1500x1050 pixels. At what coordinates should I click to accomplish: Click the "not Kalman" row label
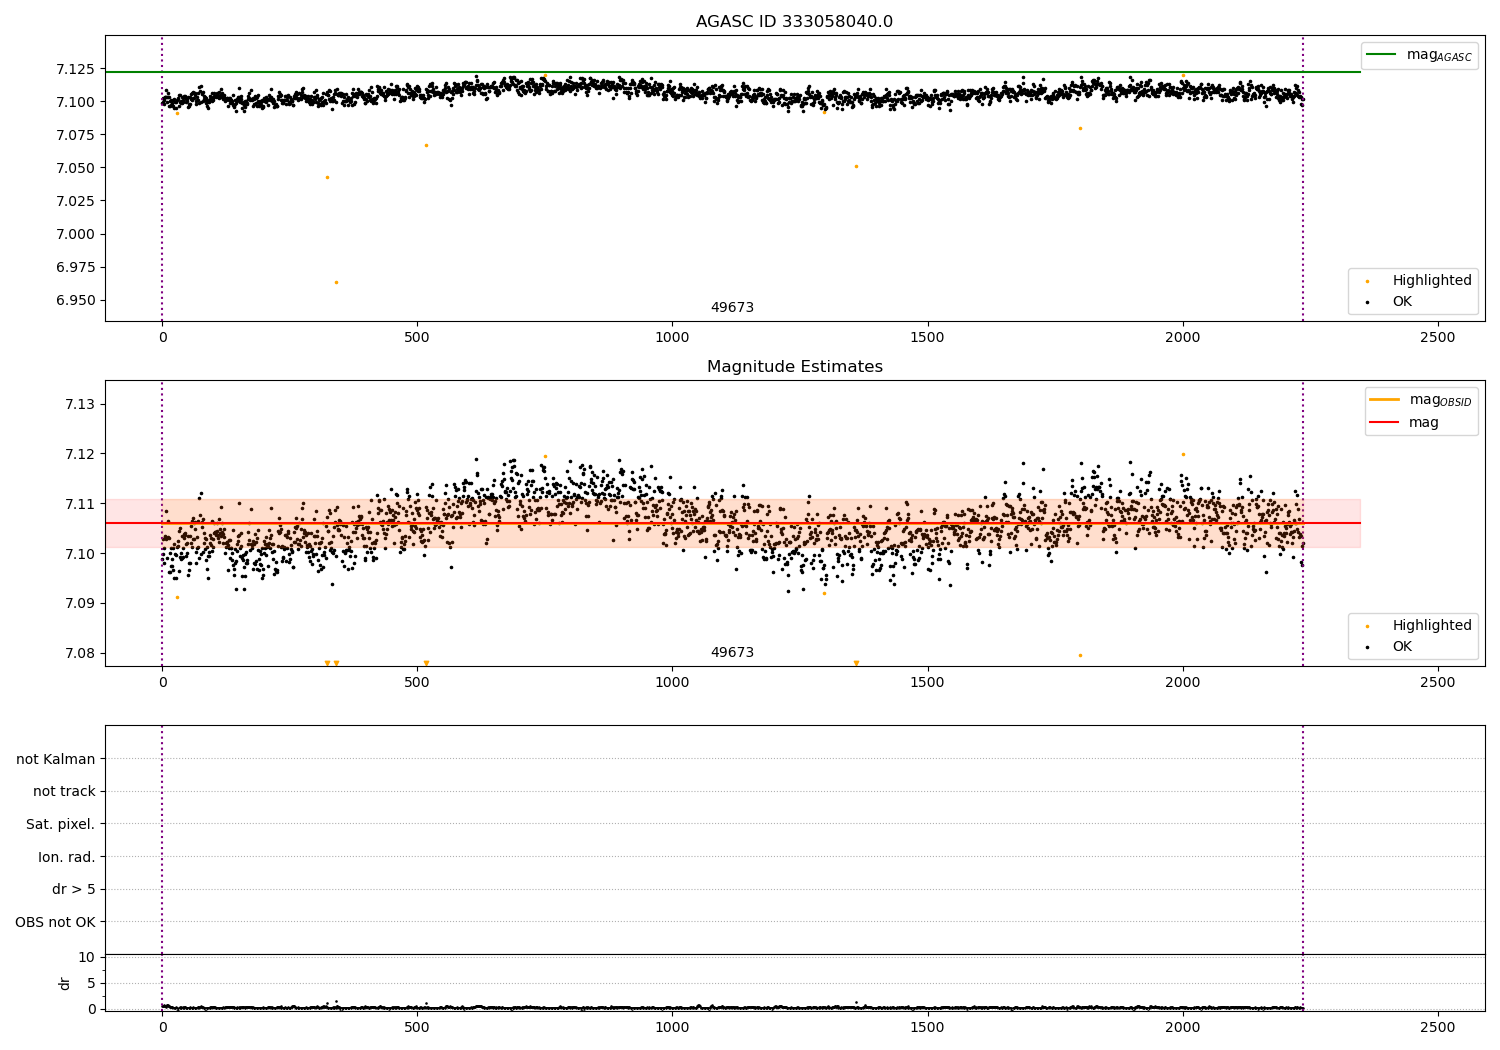coord(56,759)
